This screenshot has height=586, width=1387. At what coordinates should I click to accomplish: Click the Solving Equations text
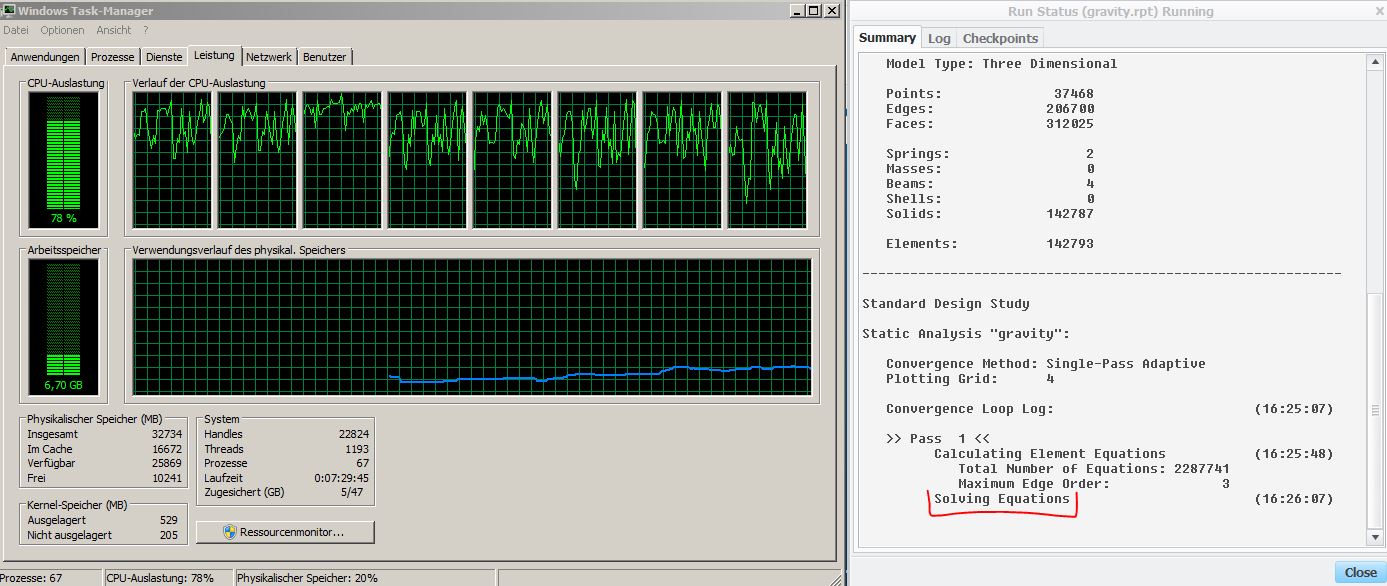1001,499
